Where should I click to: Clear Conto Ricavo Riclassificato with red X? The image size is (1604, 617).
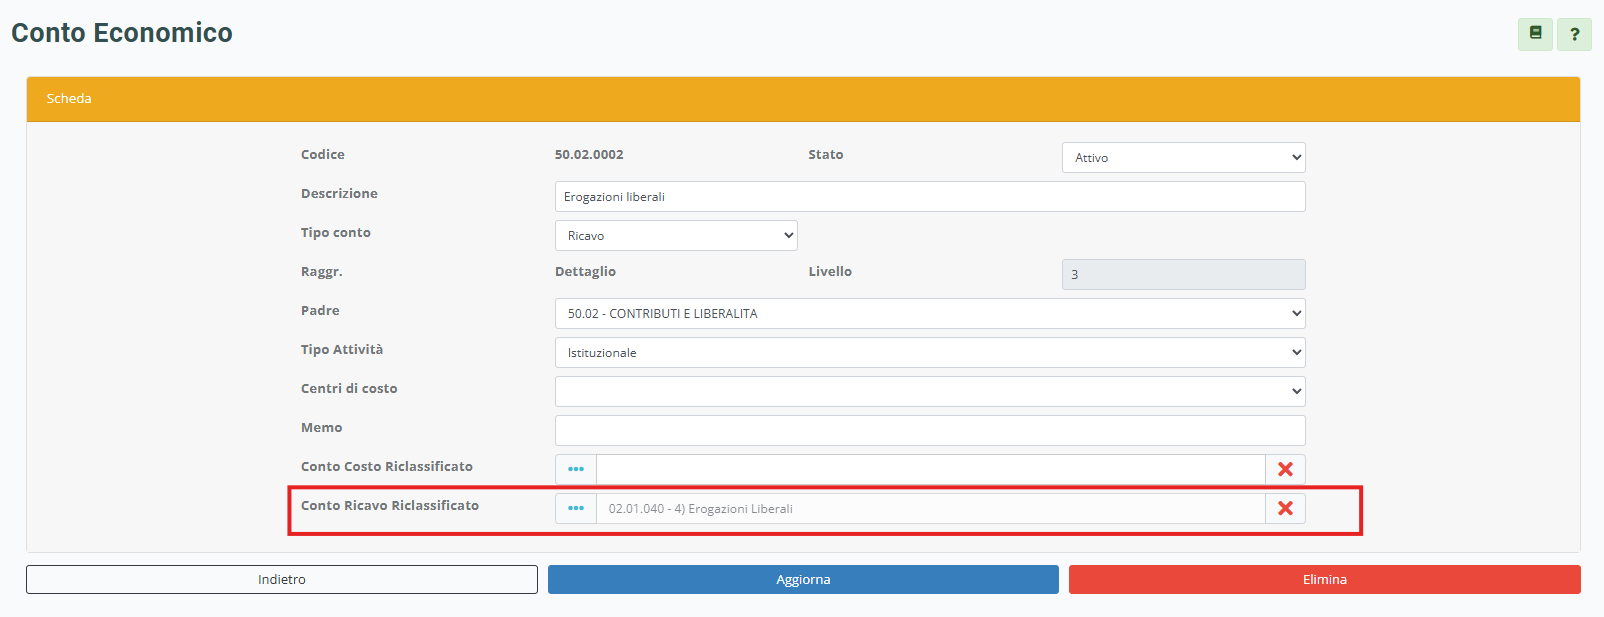tap(1285, 508)
